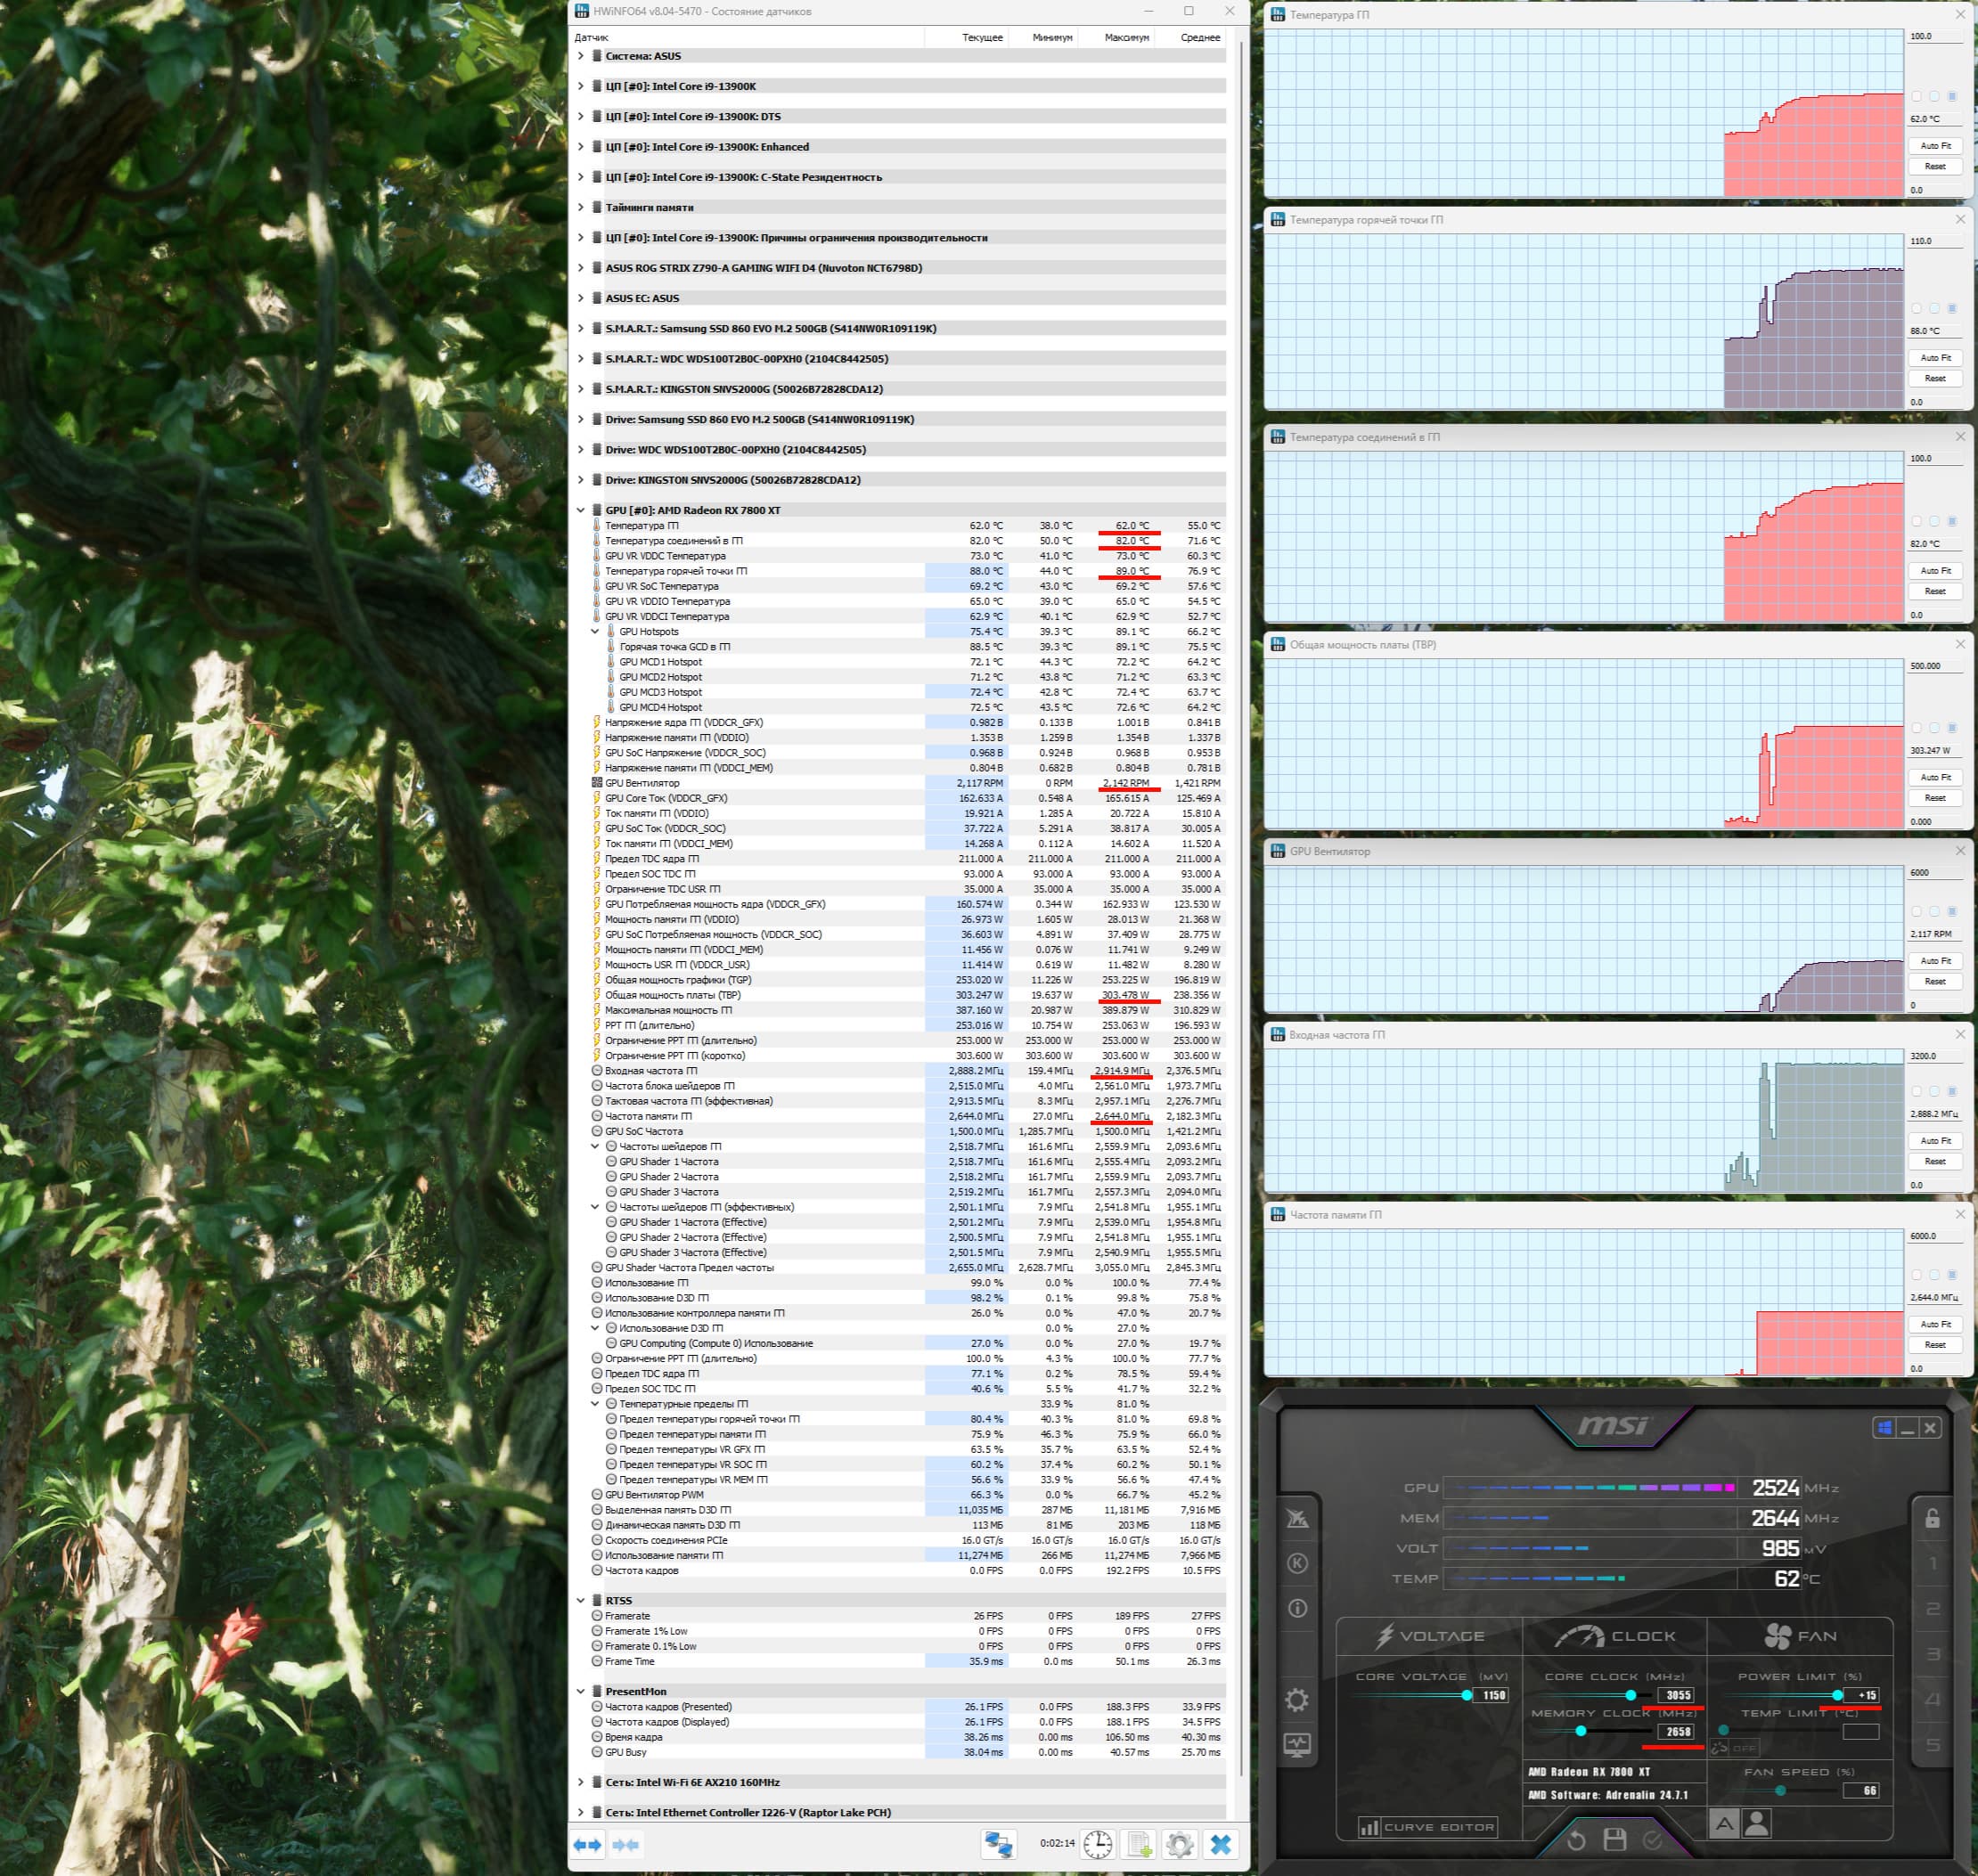Click HWiNFO reset clock icon in toolbar
The height and width of the screenshot is (1876, 1978).
[x=1098, y=1843]
